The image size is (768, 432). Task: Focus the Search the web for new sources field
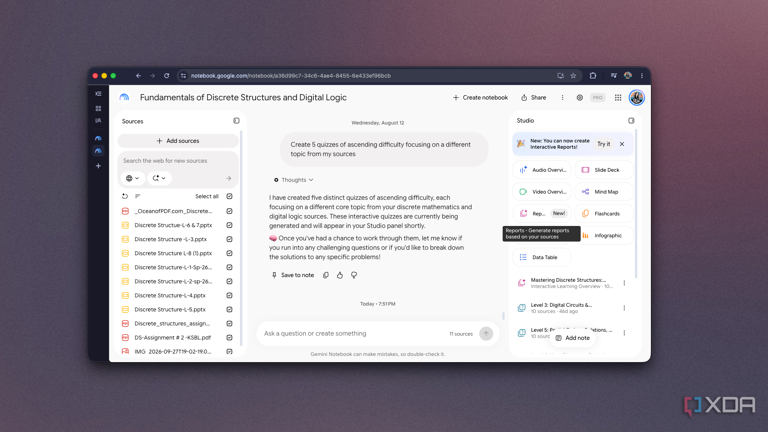pos(176,161)
